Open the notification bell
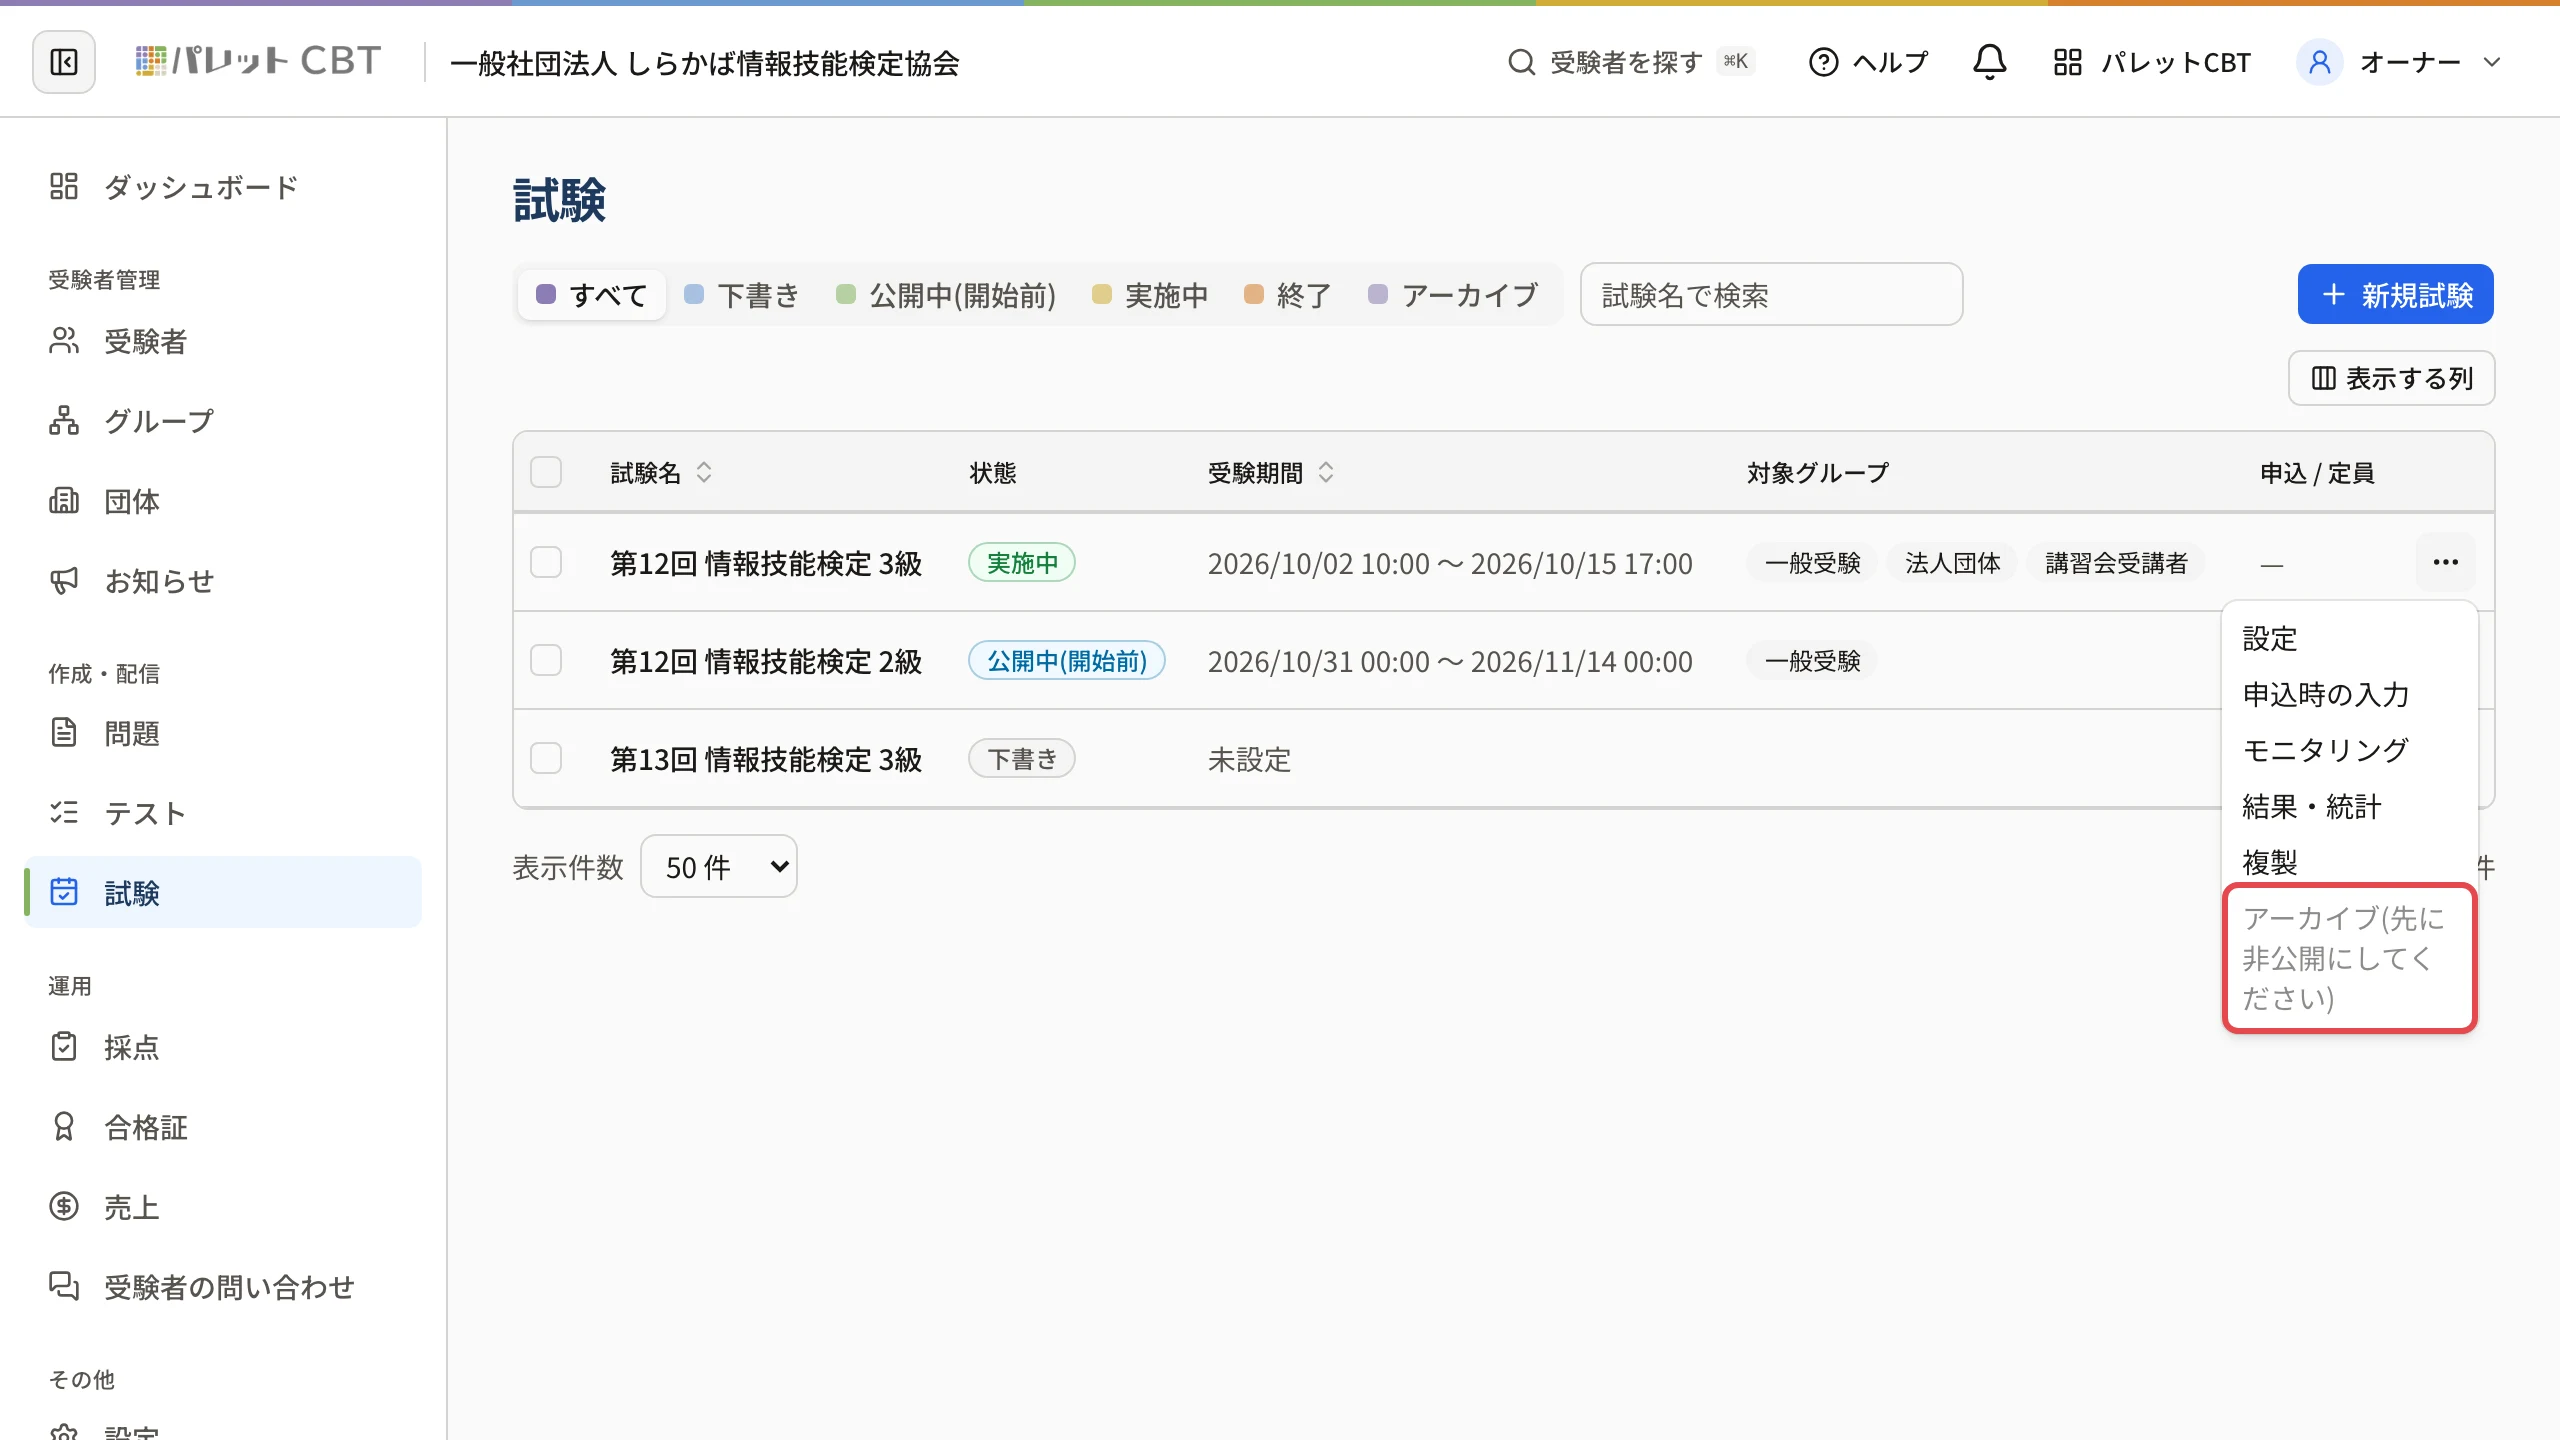Image resolution: width=2560 pixels, height=1440 pixels. (1989, 62)
